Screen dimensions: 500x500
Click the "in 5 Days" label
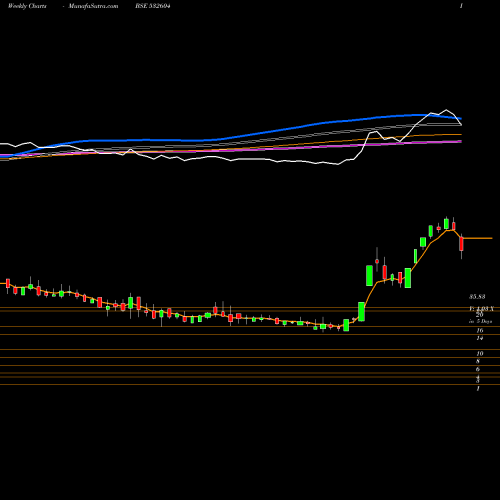coord(480,321)
